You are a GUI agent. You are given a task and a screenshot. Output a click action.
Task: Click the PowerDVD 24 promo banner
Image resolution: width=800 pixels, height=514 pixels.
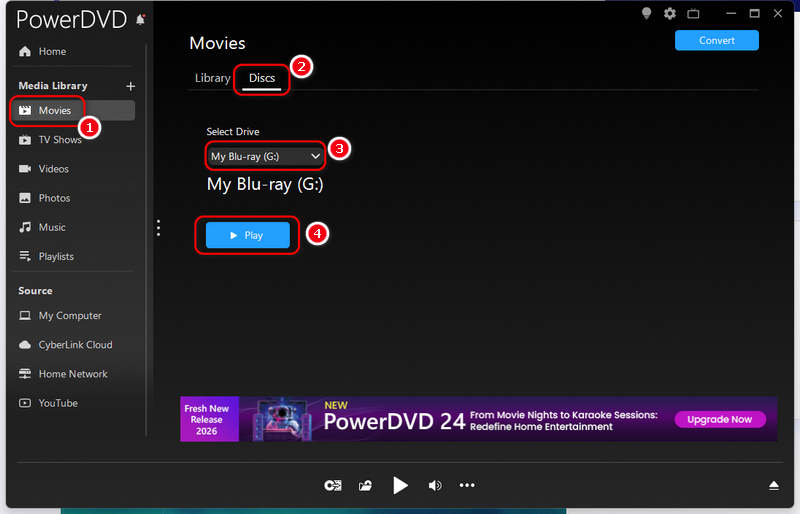click(x=479, y=419)
